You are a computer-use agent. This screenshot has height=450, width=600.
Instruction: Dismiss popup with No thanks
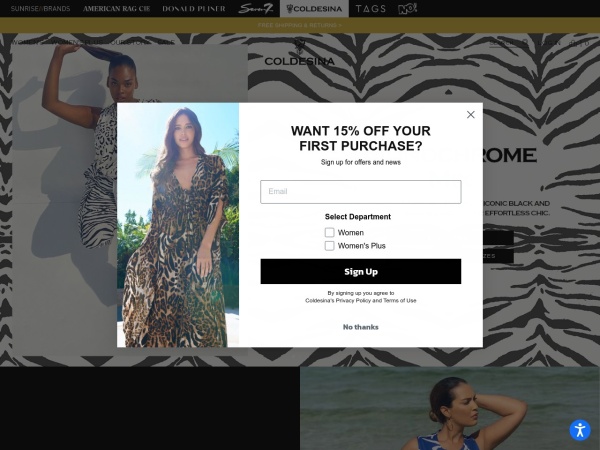(360, 327)
